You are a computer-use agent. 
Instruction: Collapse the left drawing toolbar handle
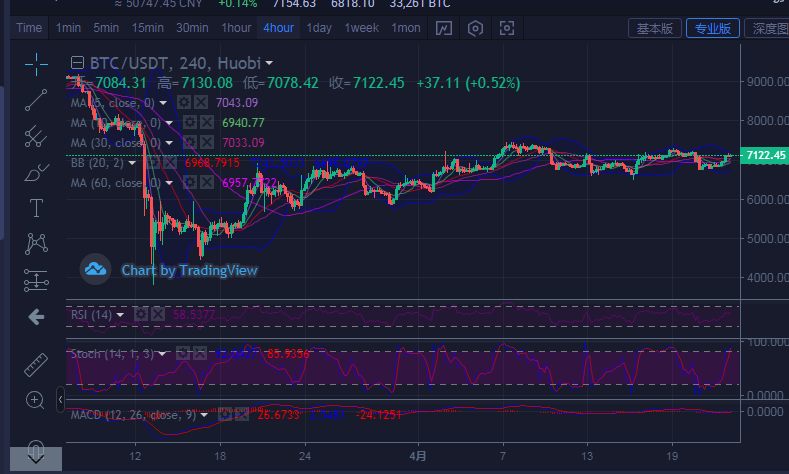pos(60,400)
